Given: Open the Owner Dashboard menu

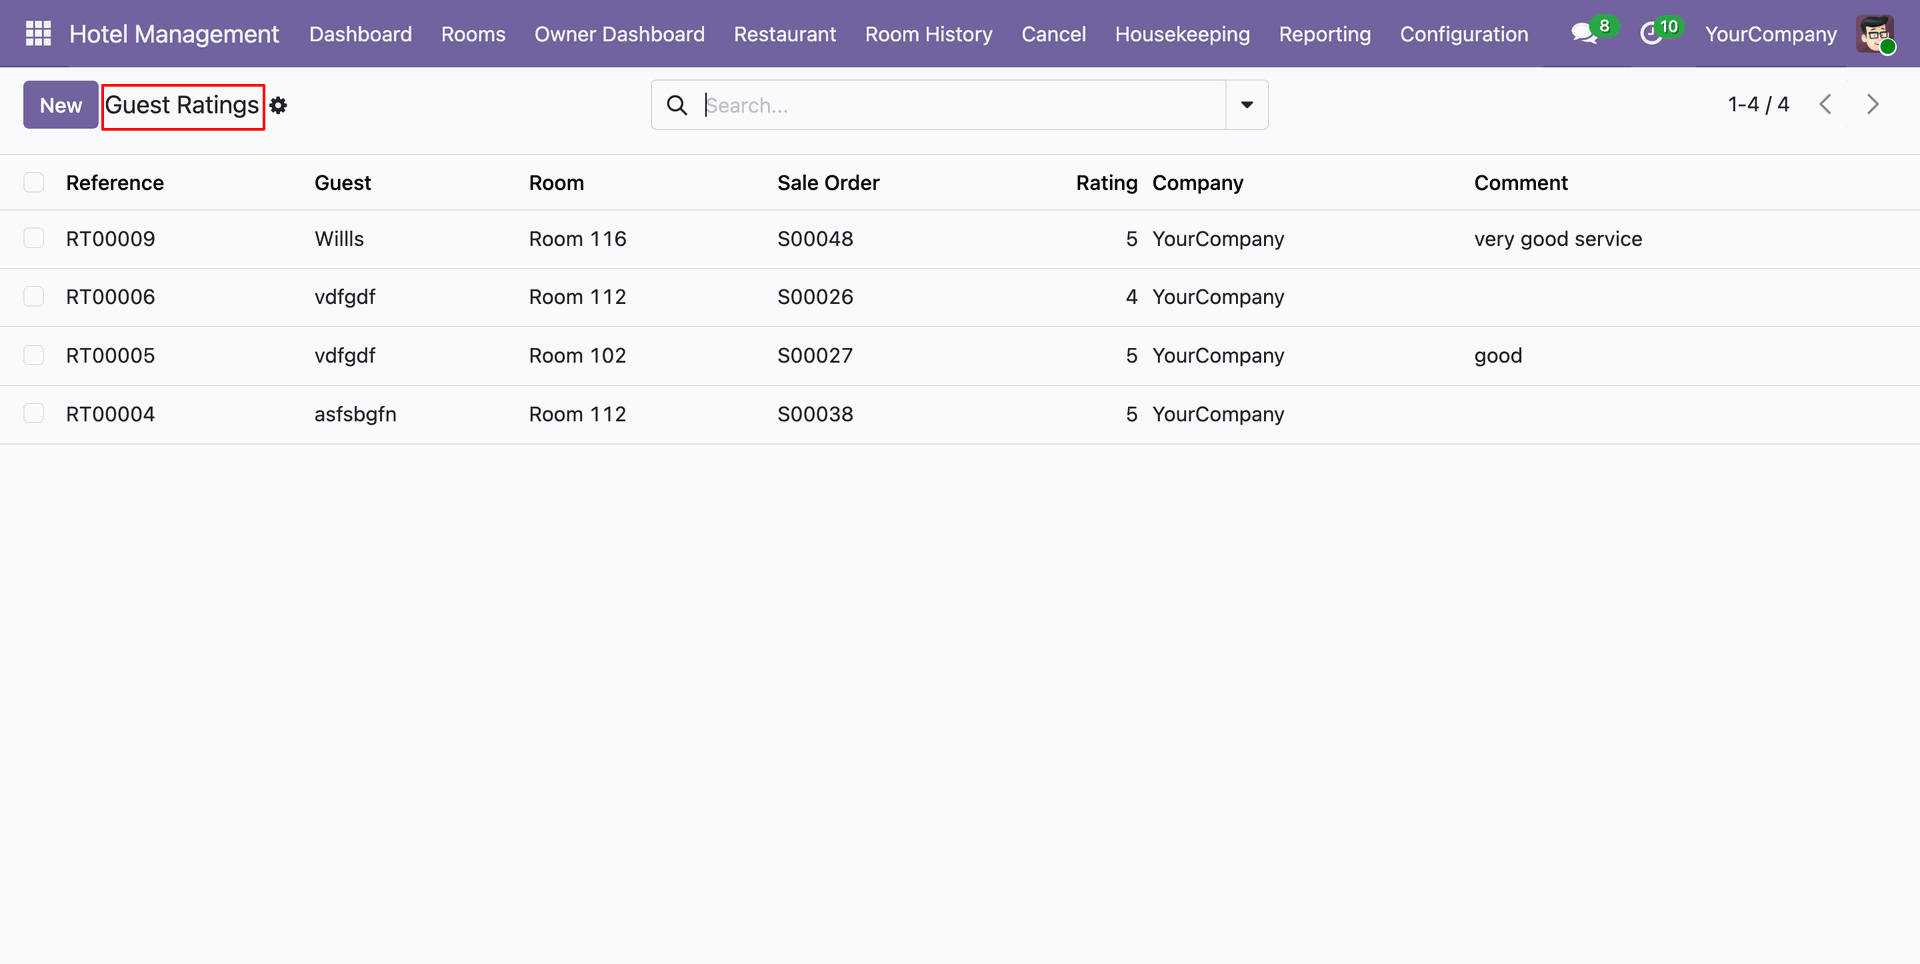Looking at the screenshot, I should [619, 34].
